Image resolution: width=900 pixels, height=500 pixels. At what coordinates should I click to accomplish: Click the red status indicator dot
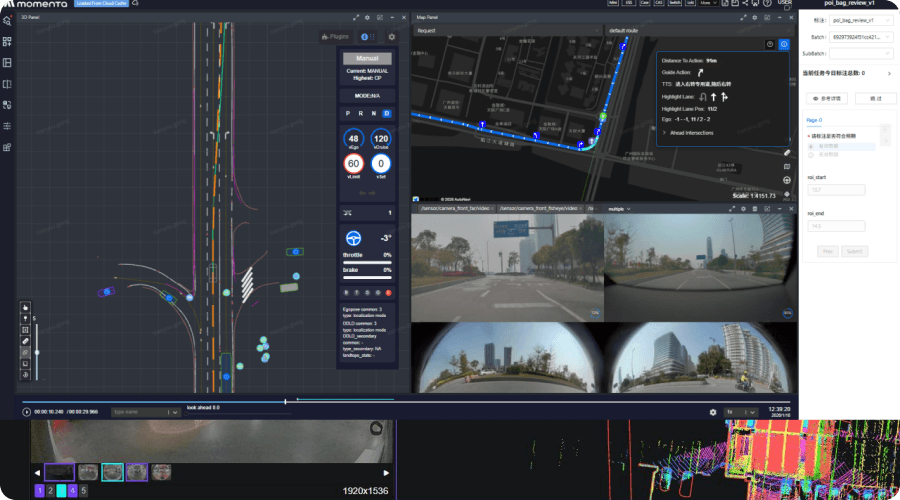(x=389, y=293)
